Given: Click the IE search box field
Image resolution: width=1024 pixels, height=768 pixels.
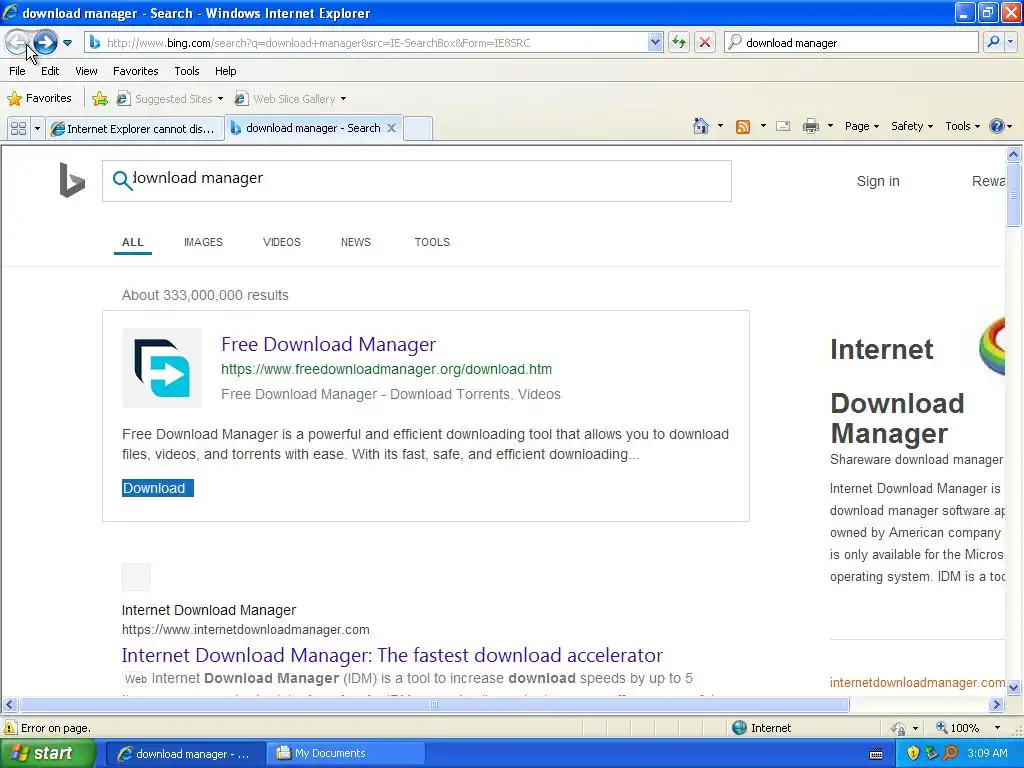Looking at the screenshot, I should (x=851, y=43).
